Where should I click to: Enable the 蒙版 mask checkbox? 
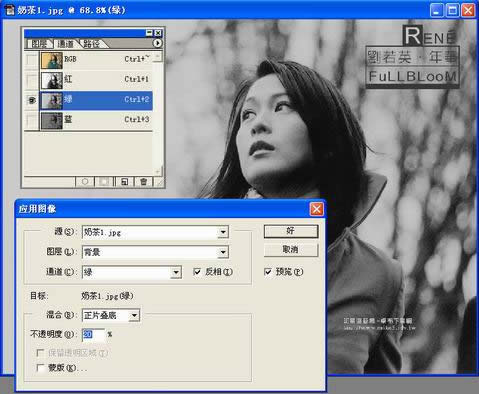click(40, 368)
